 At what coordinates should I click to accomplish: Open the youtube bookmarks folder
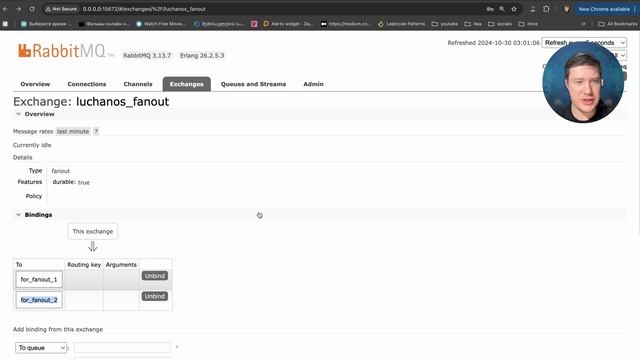[445, 24]
